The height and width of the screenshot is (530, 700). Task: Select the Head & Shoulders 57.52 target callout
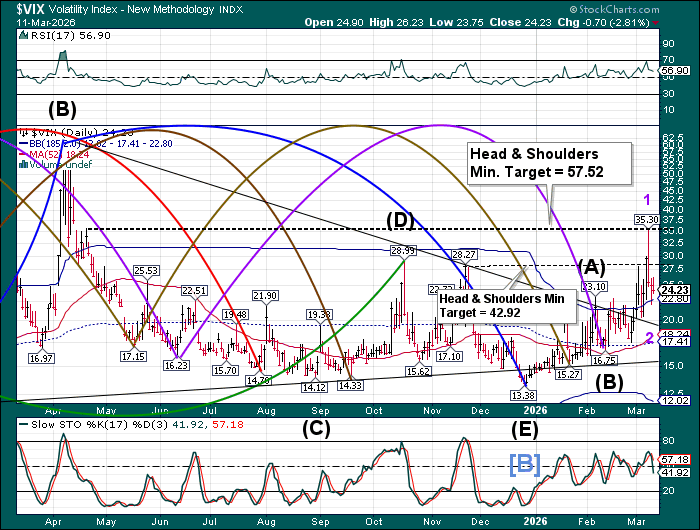point(552,163)
